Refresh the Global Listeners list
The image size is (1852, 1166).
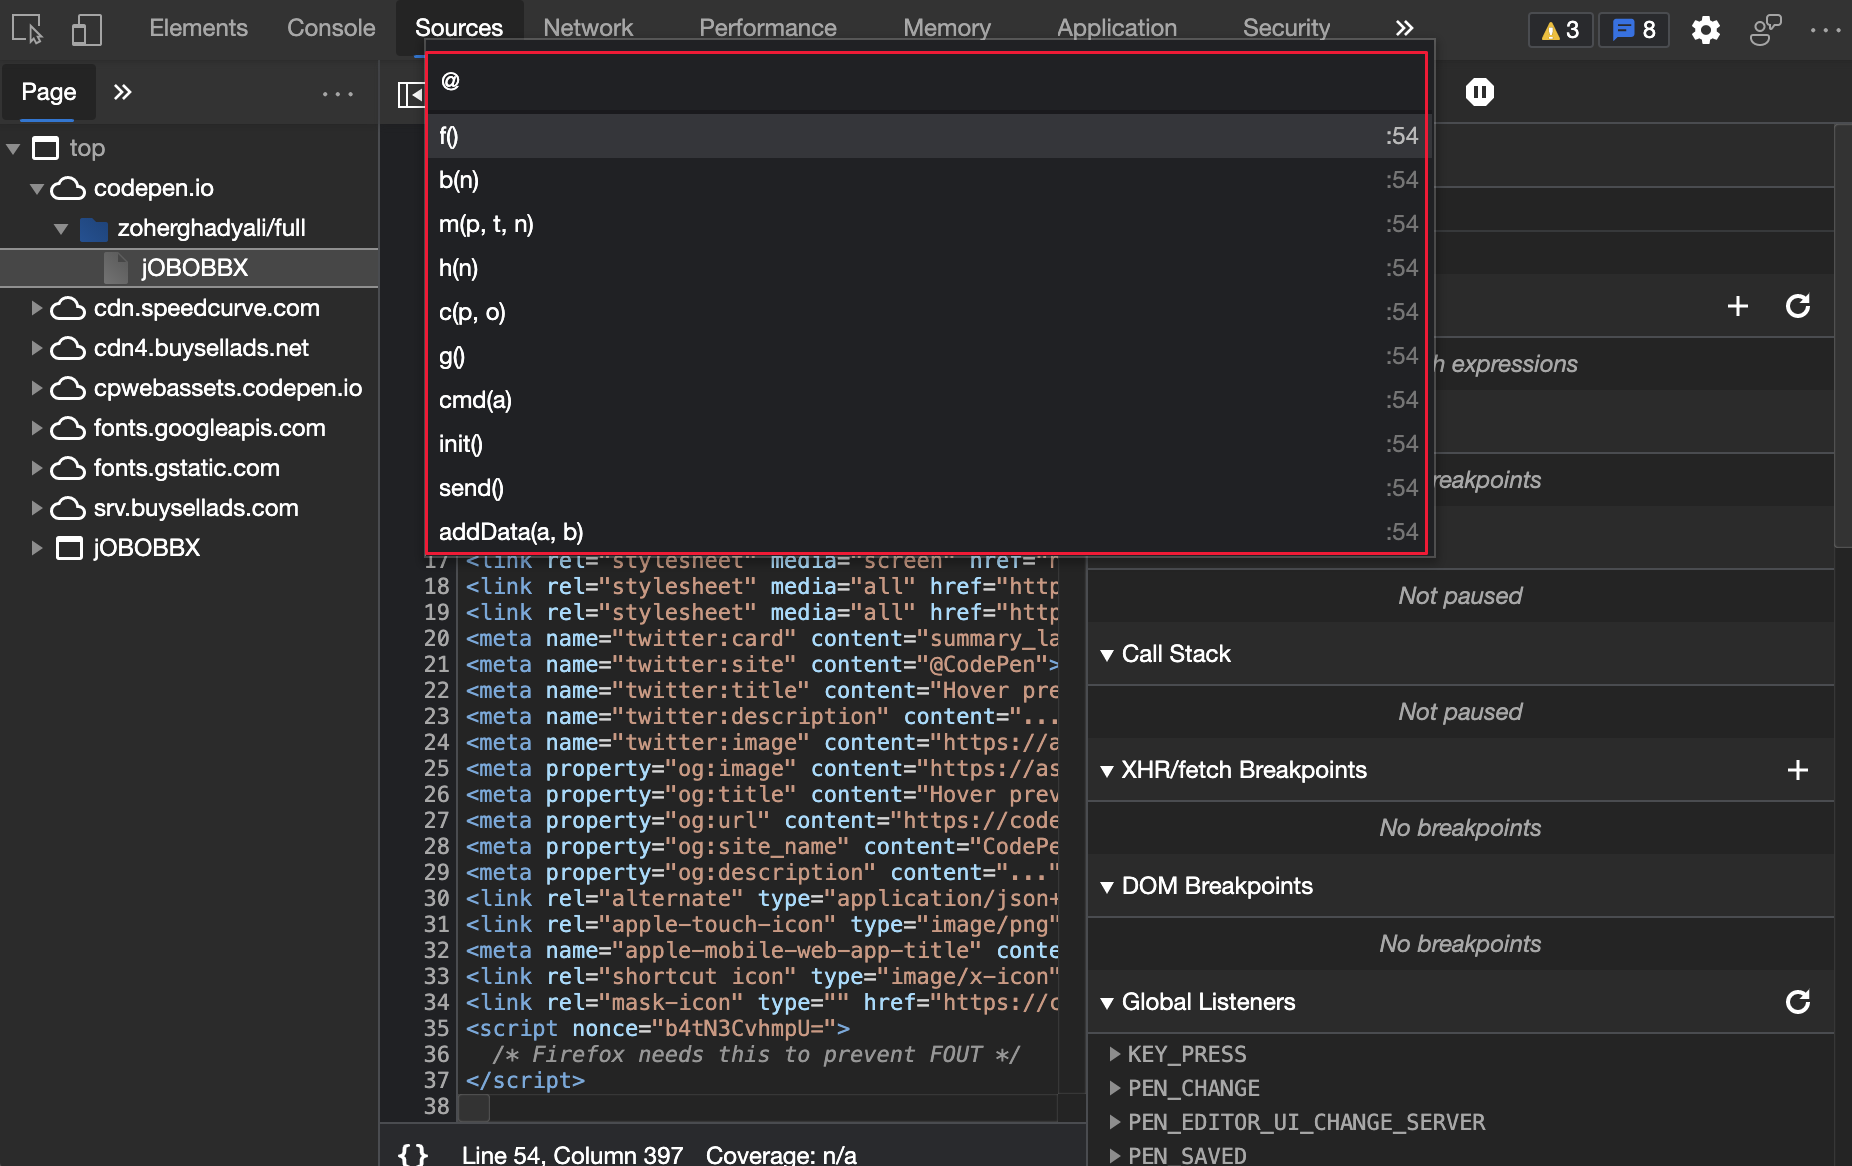(1798, 1002)
